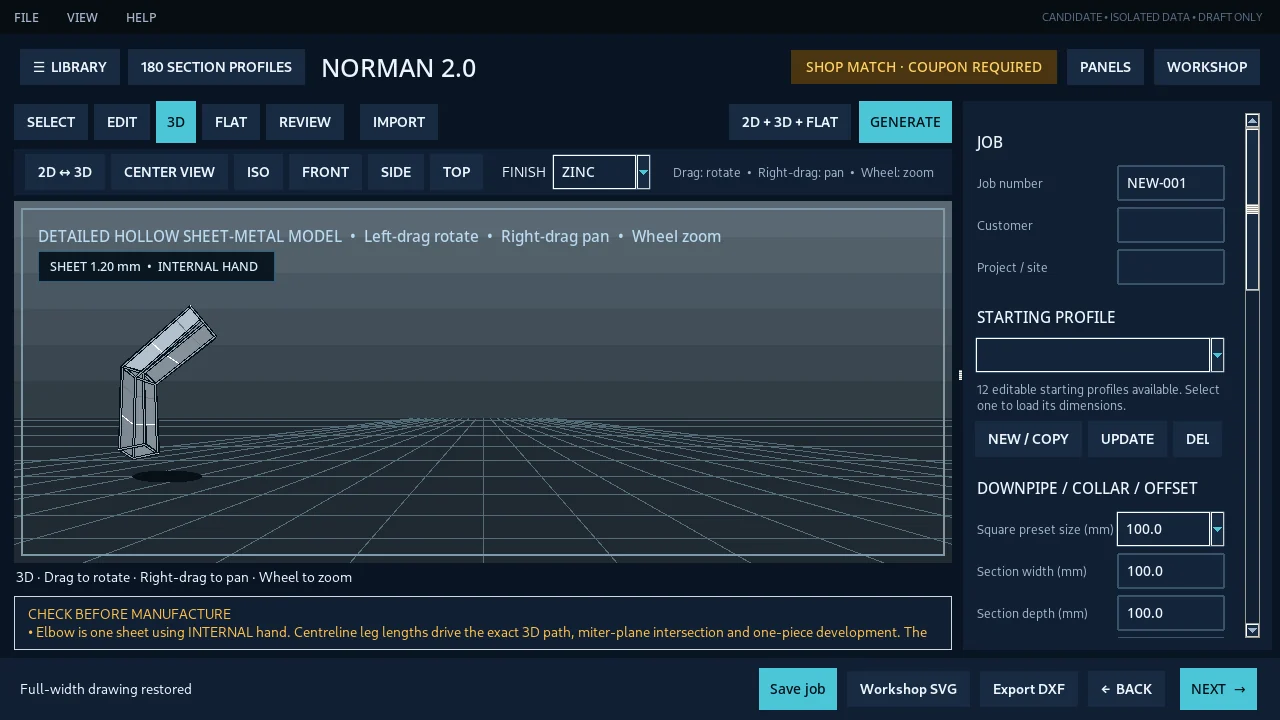Click the Workshop SVG button

(908, 689)
